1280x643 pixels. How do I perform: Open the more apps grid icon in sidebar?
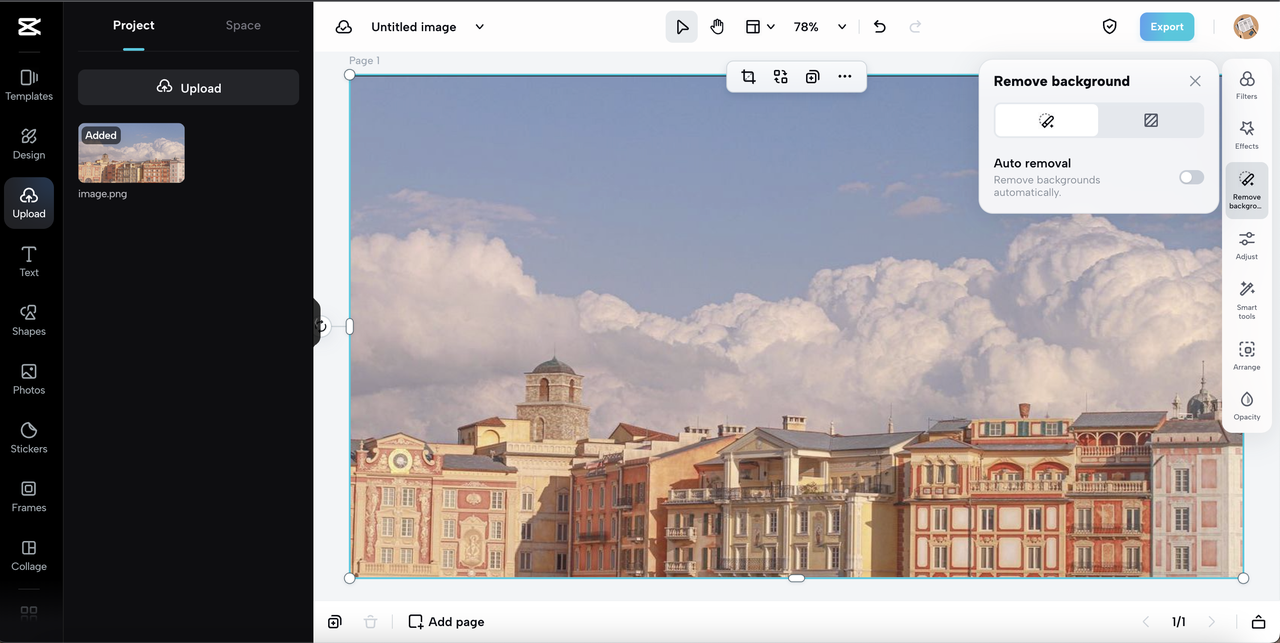[29, 612]
